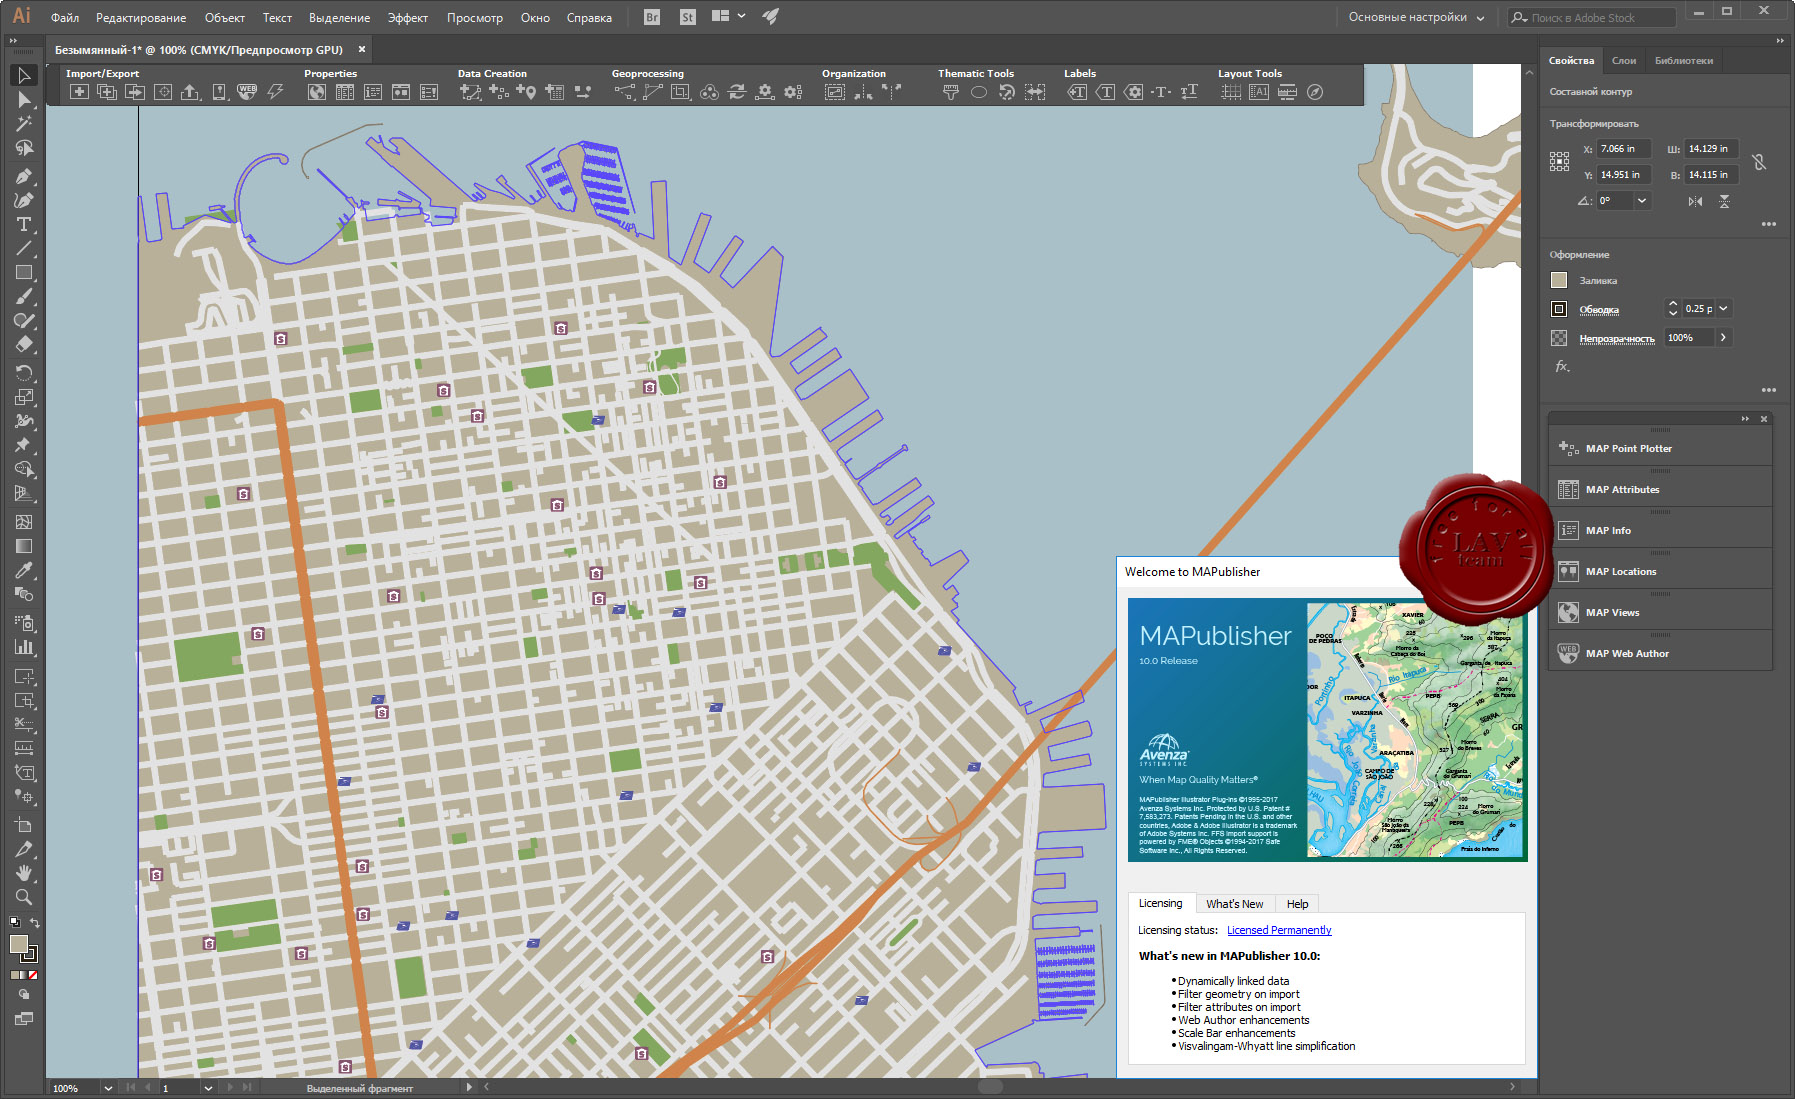Click the stroke weight stepper arrows
The image size is (1795, 1099).
1673,309
